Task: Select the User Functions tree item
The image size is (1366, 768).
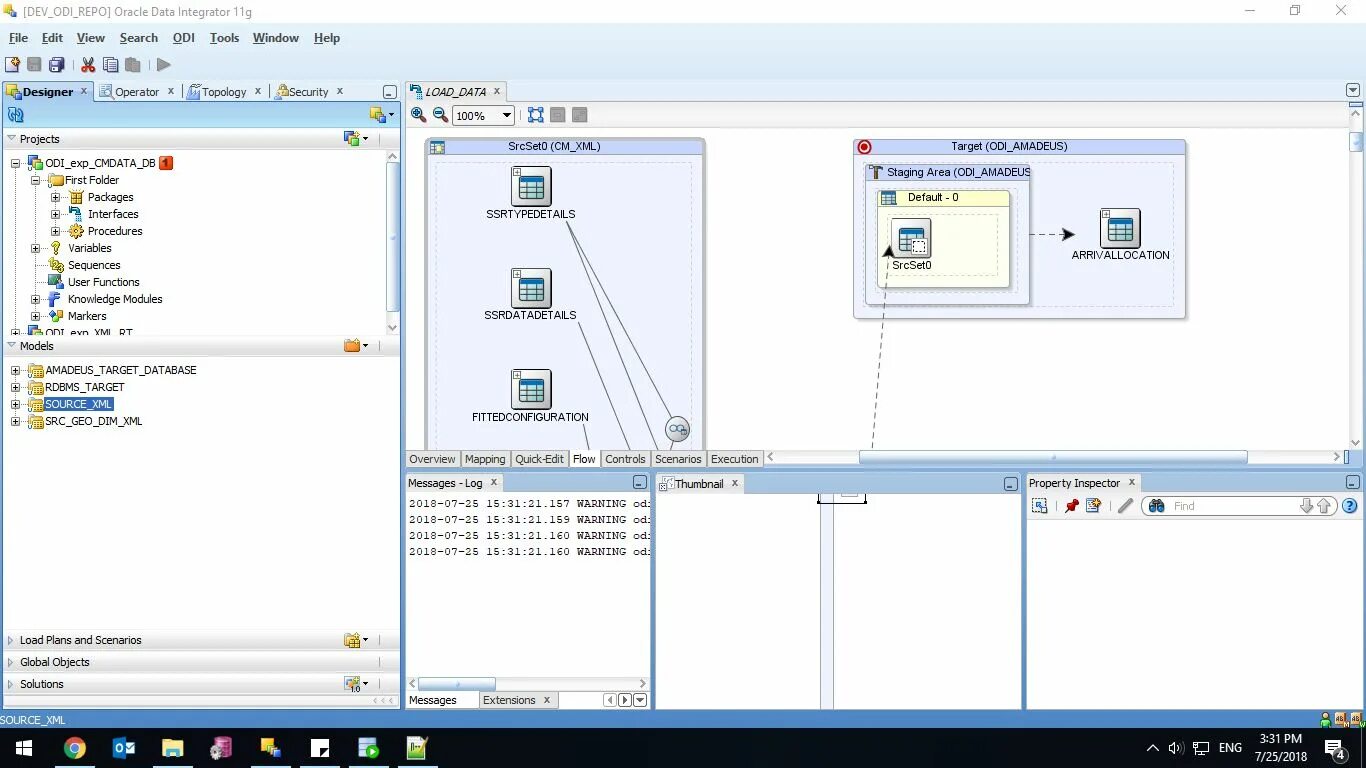Action: [103, 282]
